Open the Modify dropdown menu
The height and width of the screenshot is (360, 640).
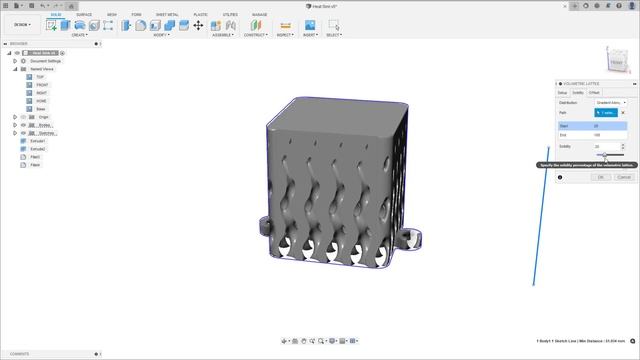tap(161, 35)
